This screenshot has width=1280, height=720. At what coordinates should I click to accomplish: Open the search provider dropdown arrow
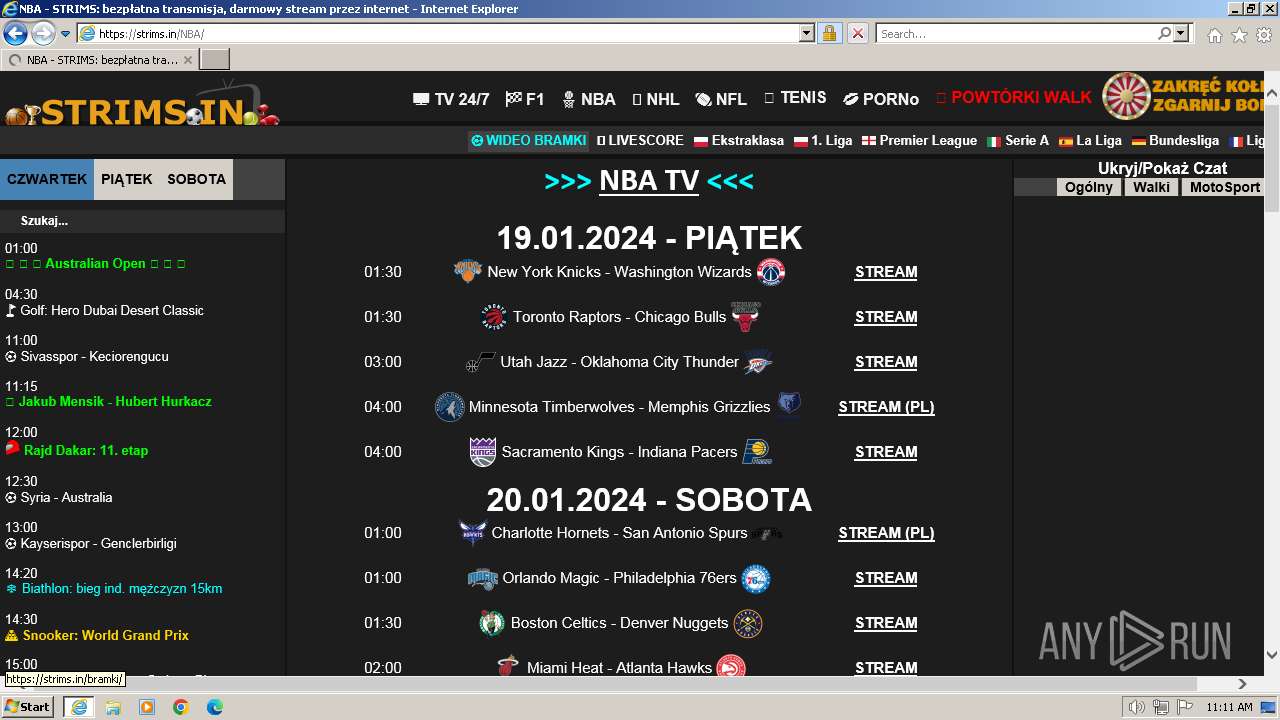point(1181,33)
